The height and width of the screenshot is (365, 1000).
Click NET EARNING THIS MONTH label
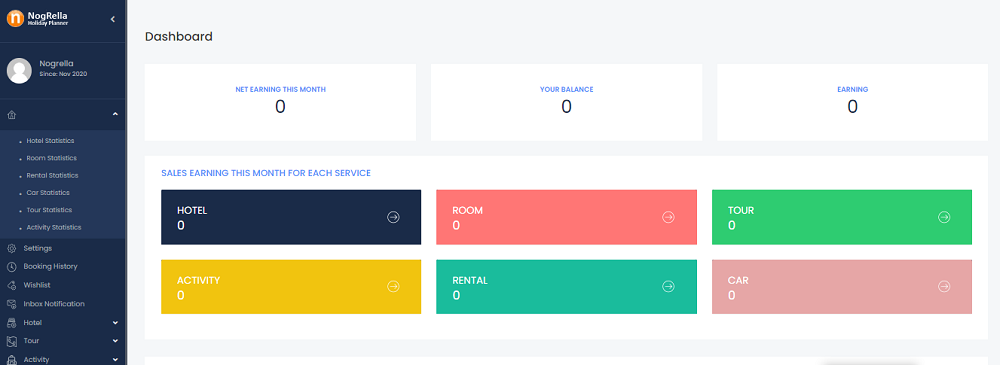tap(281, 89)
